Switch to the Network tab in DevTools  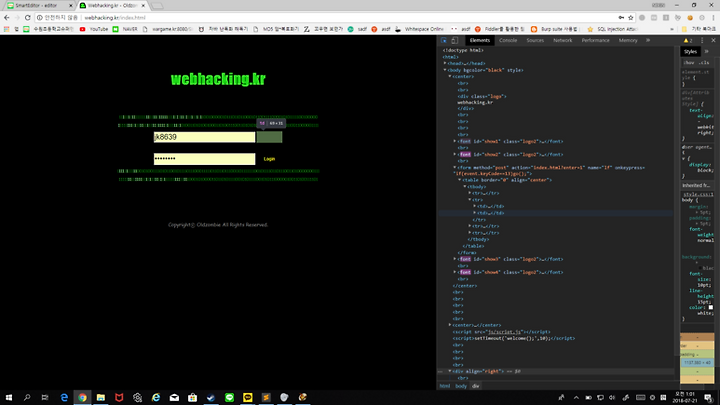pos(562,40)
